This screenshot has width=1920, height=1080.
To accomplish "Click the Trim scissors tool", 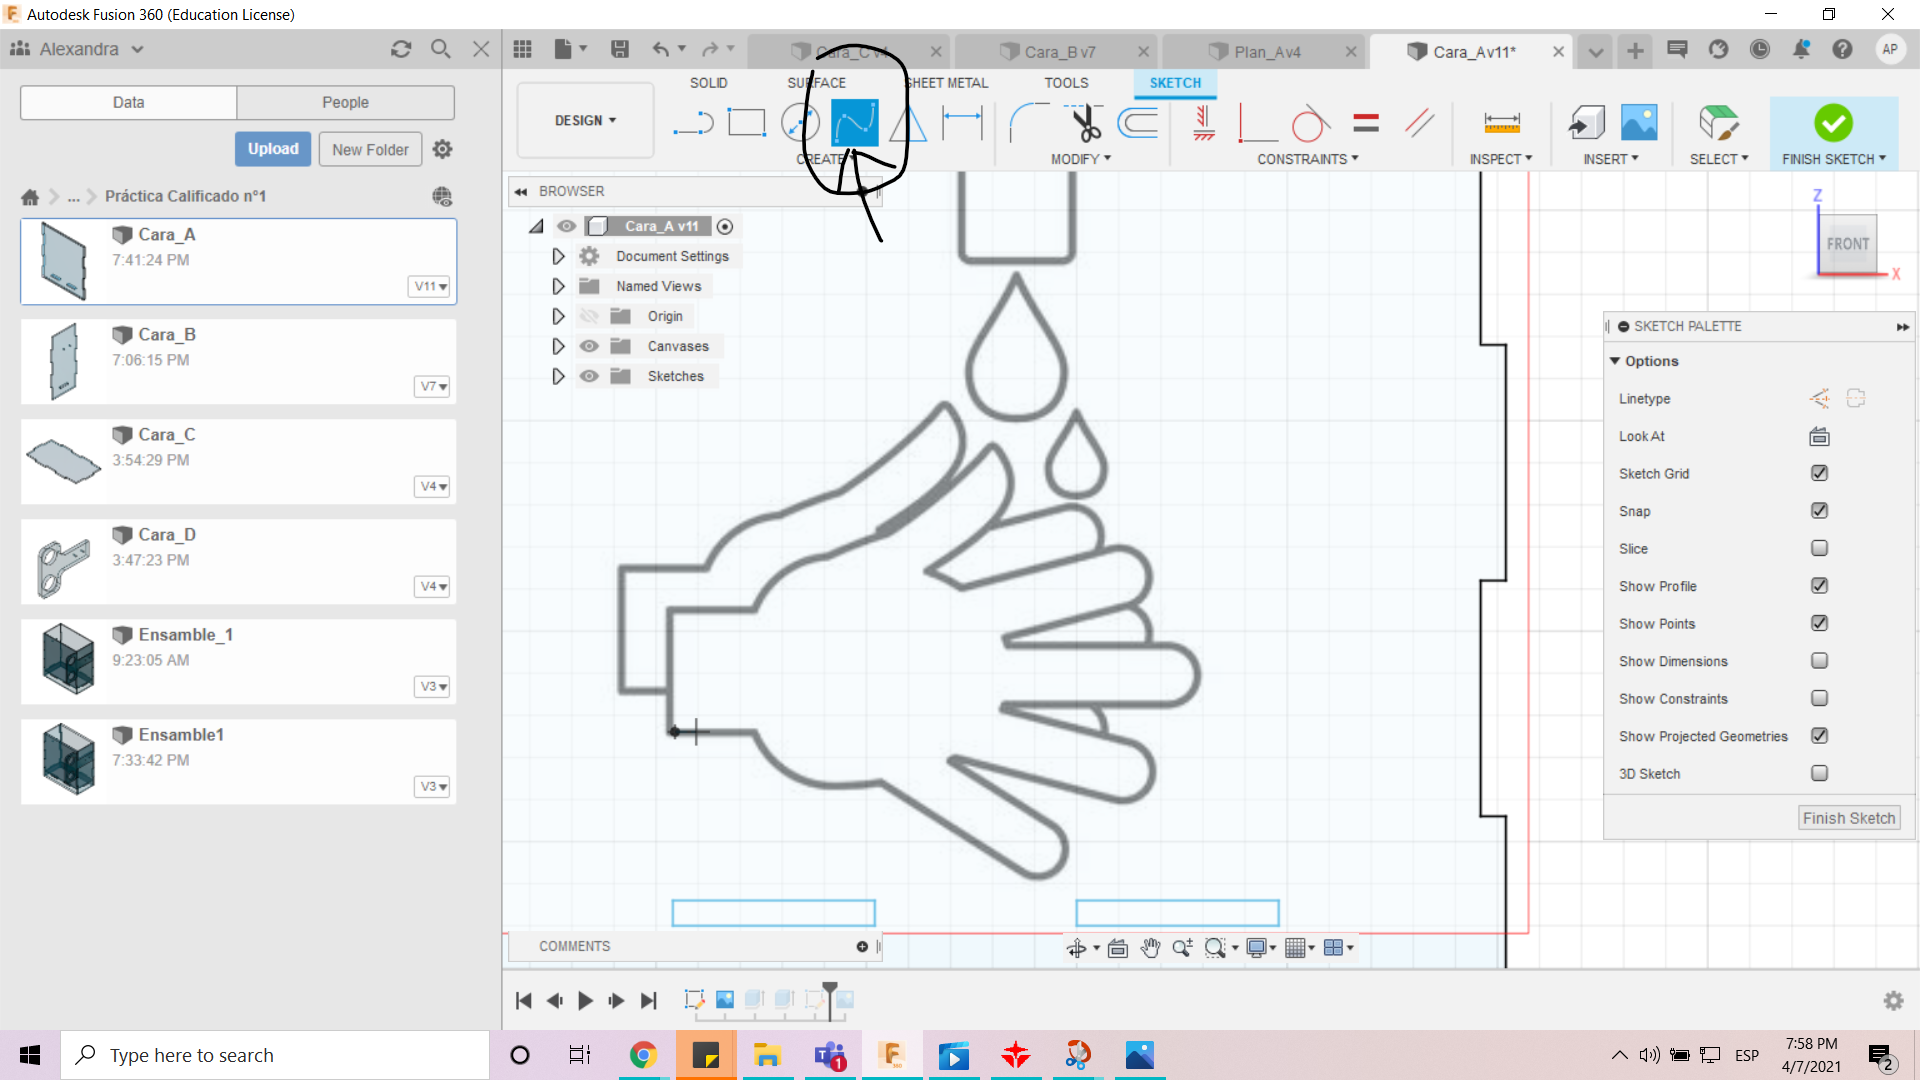I will pos(1086,123).
